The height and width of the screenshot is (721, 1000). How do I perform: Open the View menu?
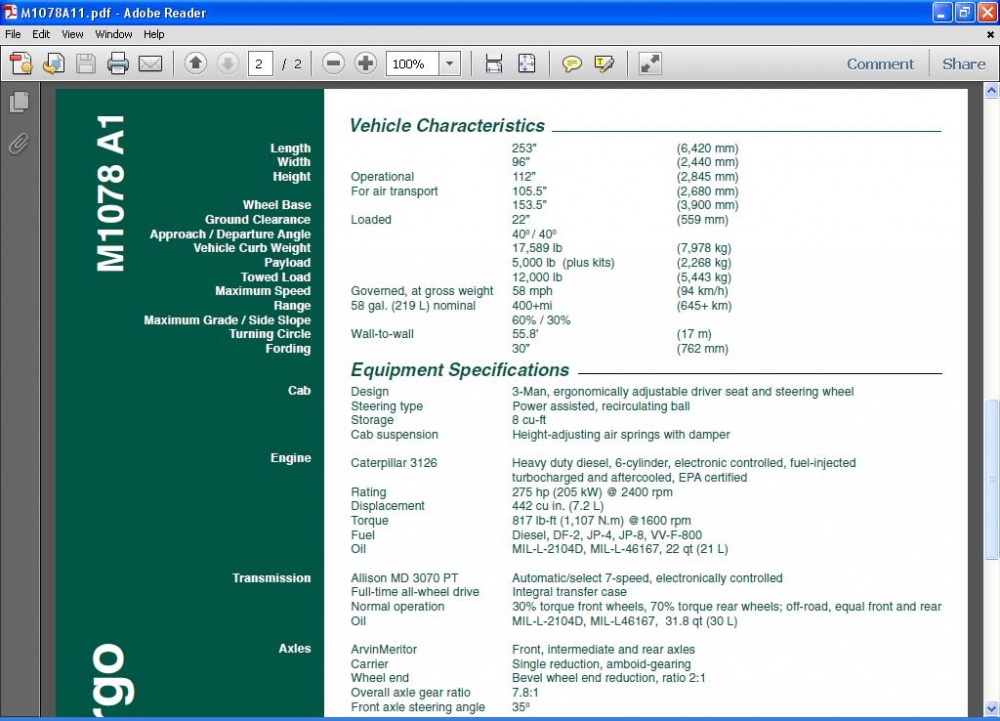coord(72,34)
